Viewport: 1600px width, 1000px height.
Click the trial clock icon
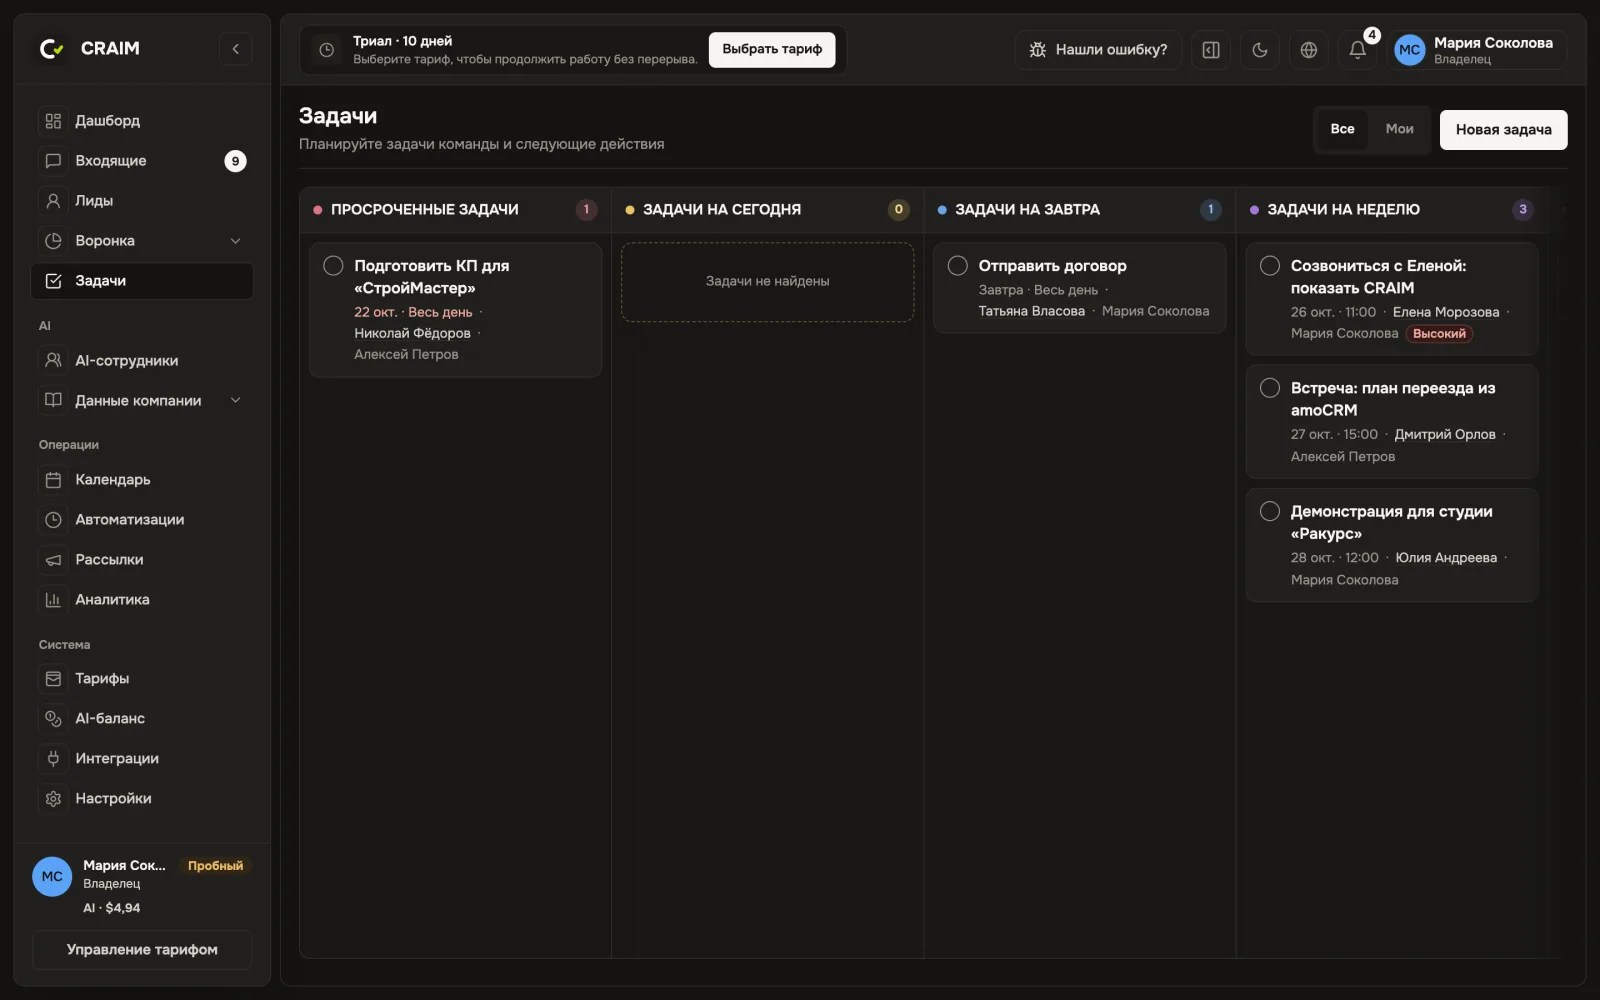(x=326, y=50)
